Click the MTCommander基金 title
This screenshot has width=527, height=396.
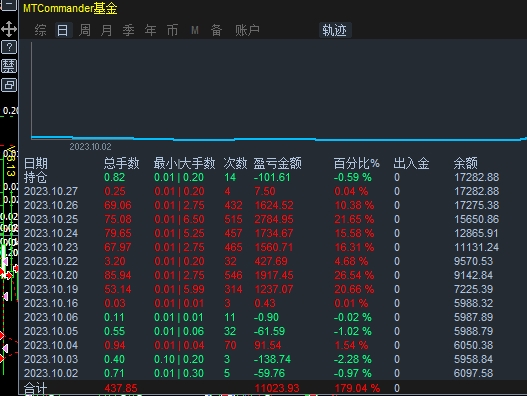[x=70, y=8]
